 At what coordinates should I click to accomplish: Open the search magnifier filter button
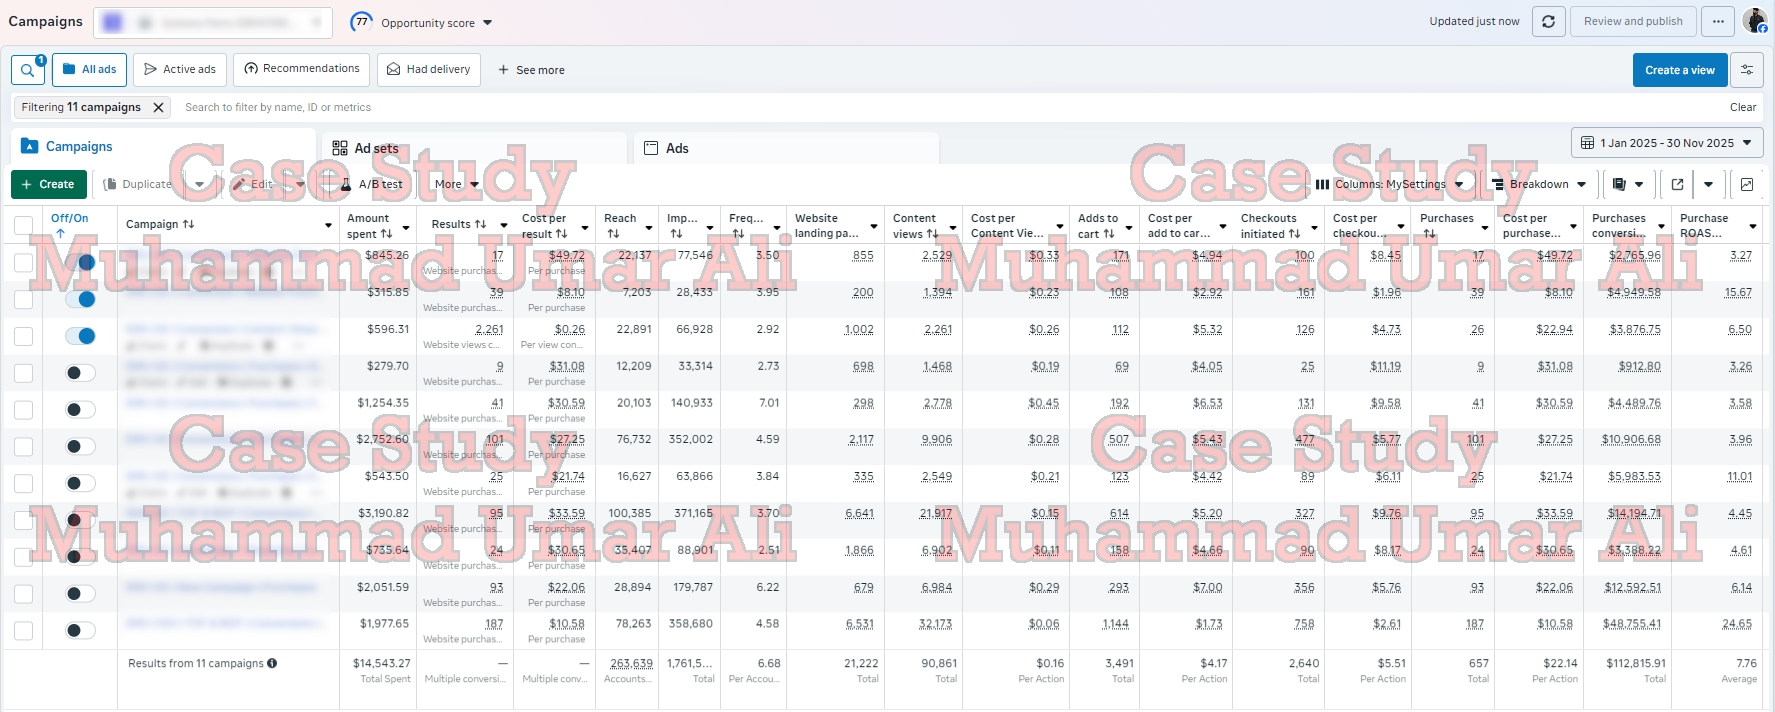click(x=27, y=70)
